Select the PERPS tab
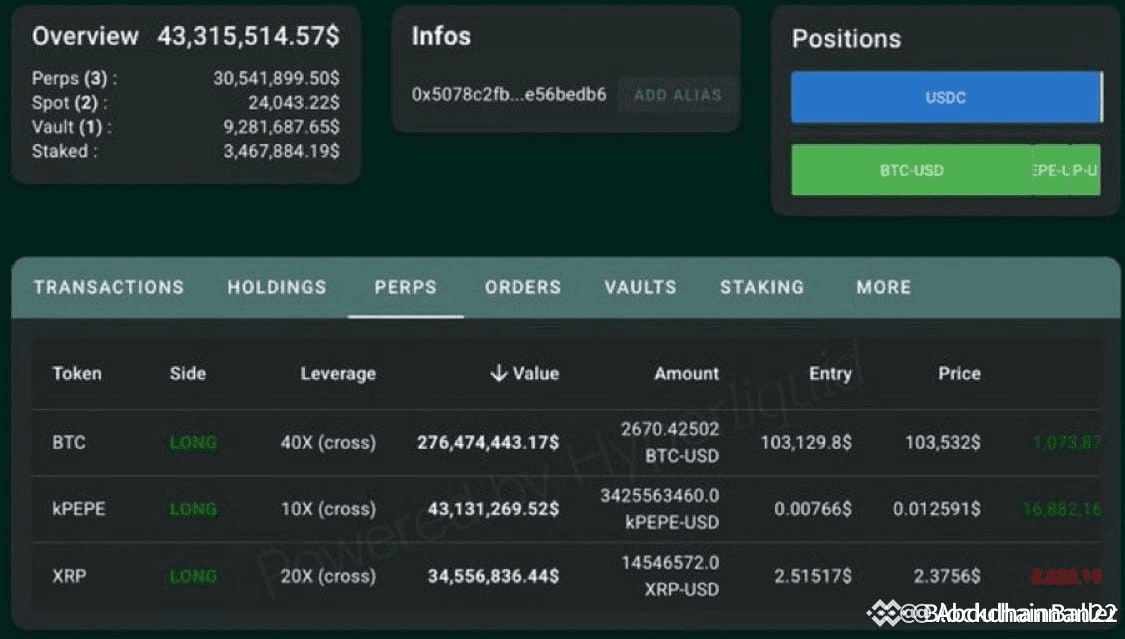The width and height of the screenshot is (1125, 639). tap(405, 287)
